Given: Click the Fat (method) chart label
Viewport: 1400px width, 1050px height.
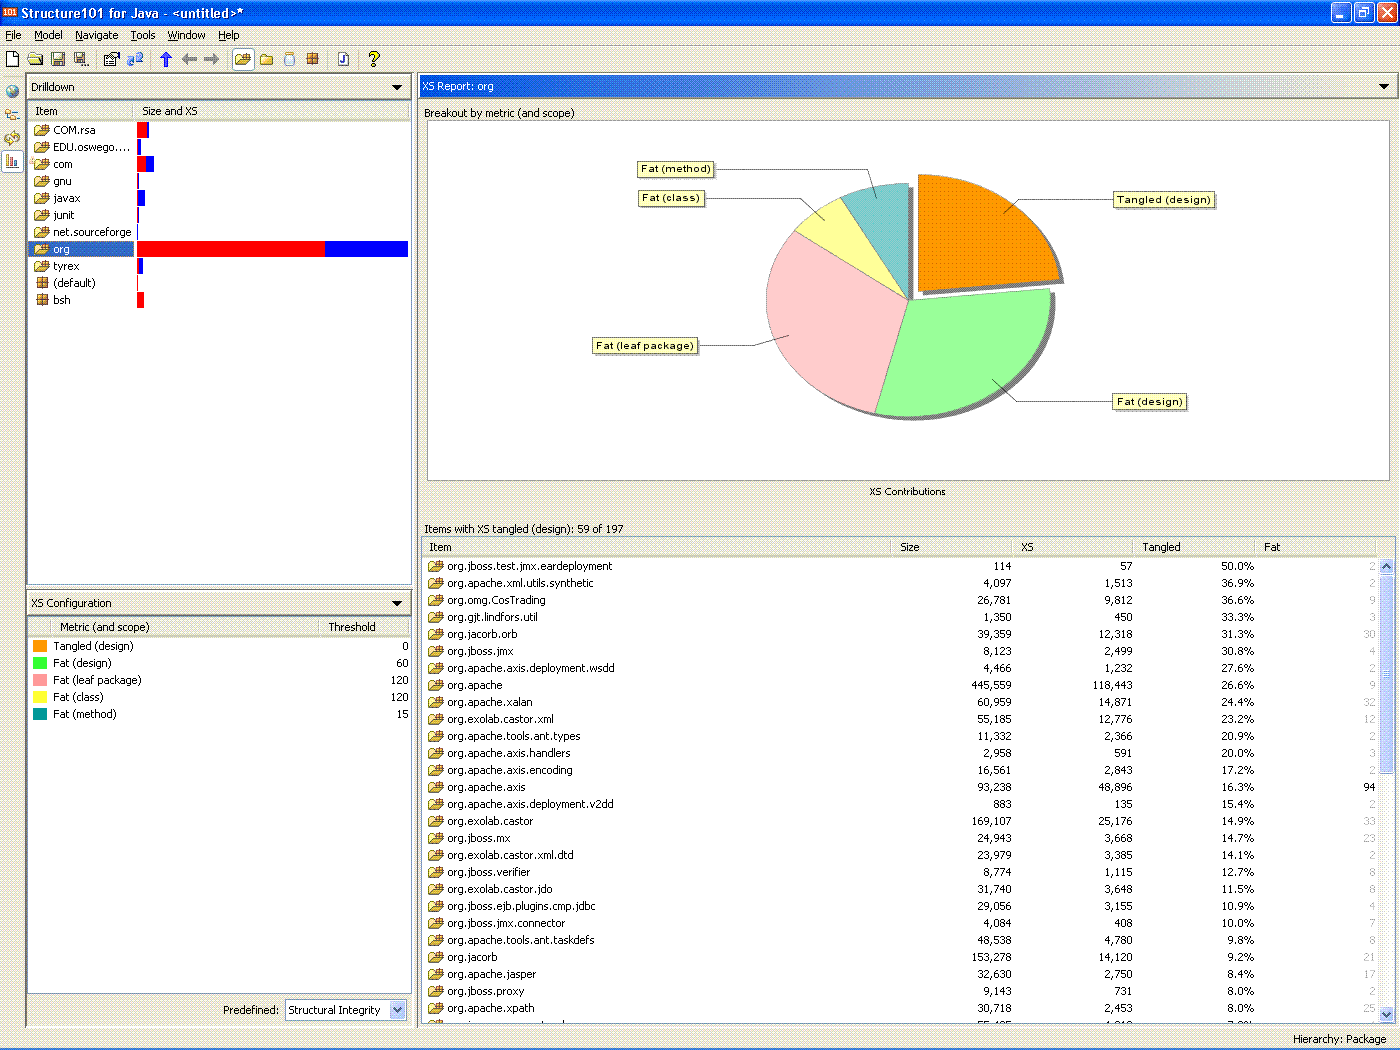Looking at the screenshot, I should 676,169.
